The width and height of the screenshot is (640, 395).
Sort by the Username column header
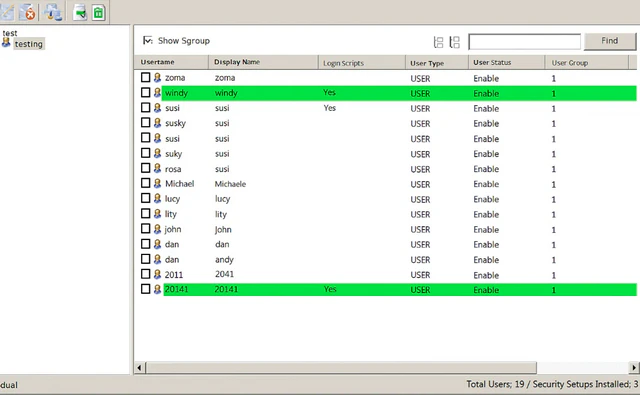tap(171, 62)
